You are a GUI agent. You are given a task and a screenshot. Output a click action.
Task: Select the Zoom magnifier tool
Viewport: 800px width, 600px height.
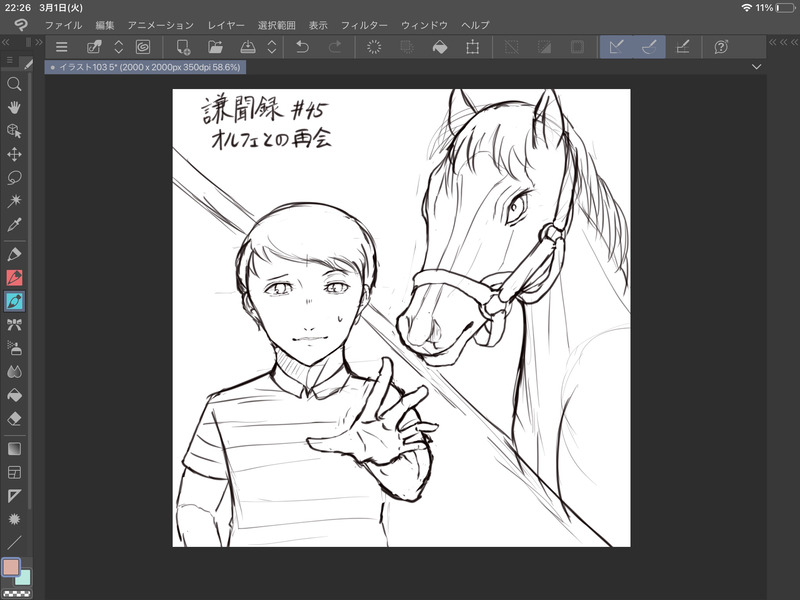point(14,84)
